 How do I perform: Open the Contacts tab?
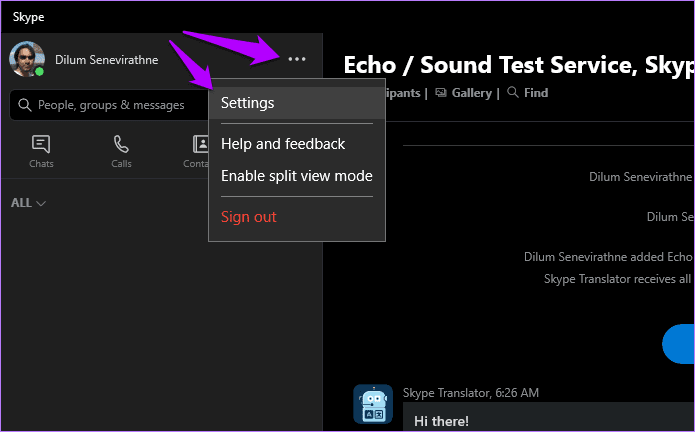[x=196, y=152]
